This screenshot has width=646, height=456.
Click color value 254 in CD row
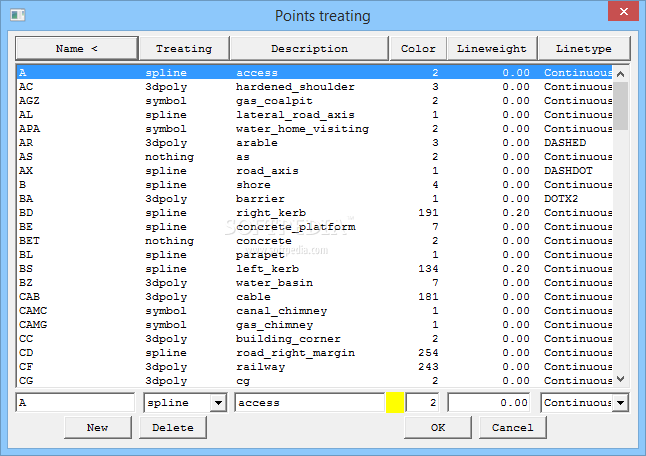point(428,353)
